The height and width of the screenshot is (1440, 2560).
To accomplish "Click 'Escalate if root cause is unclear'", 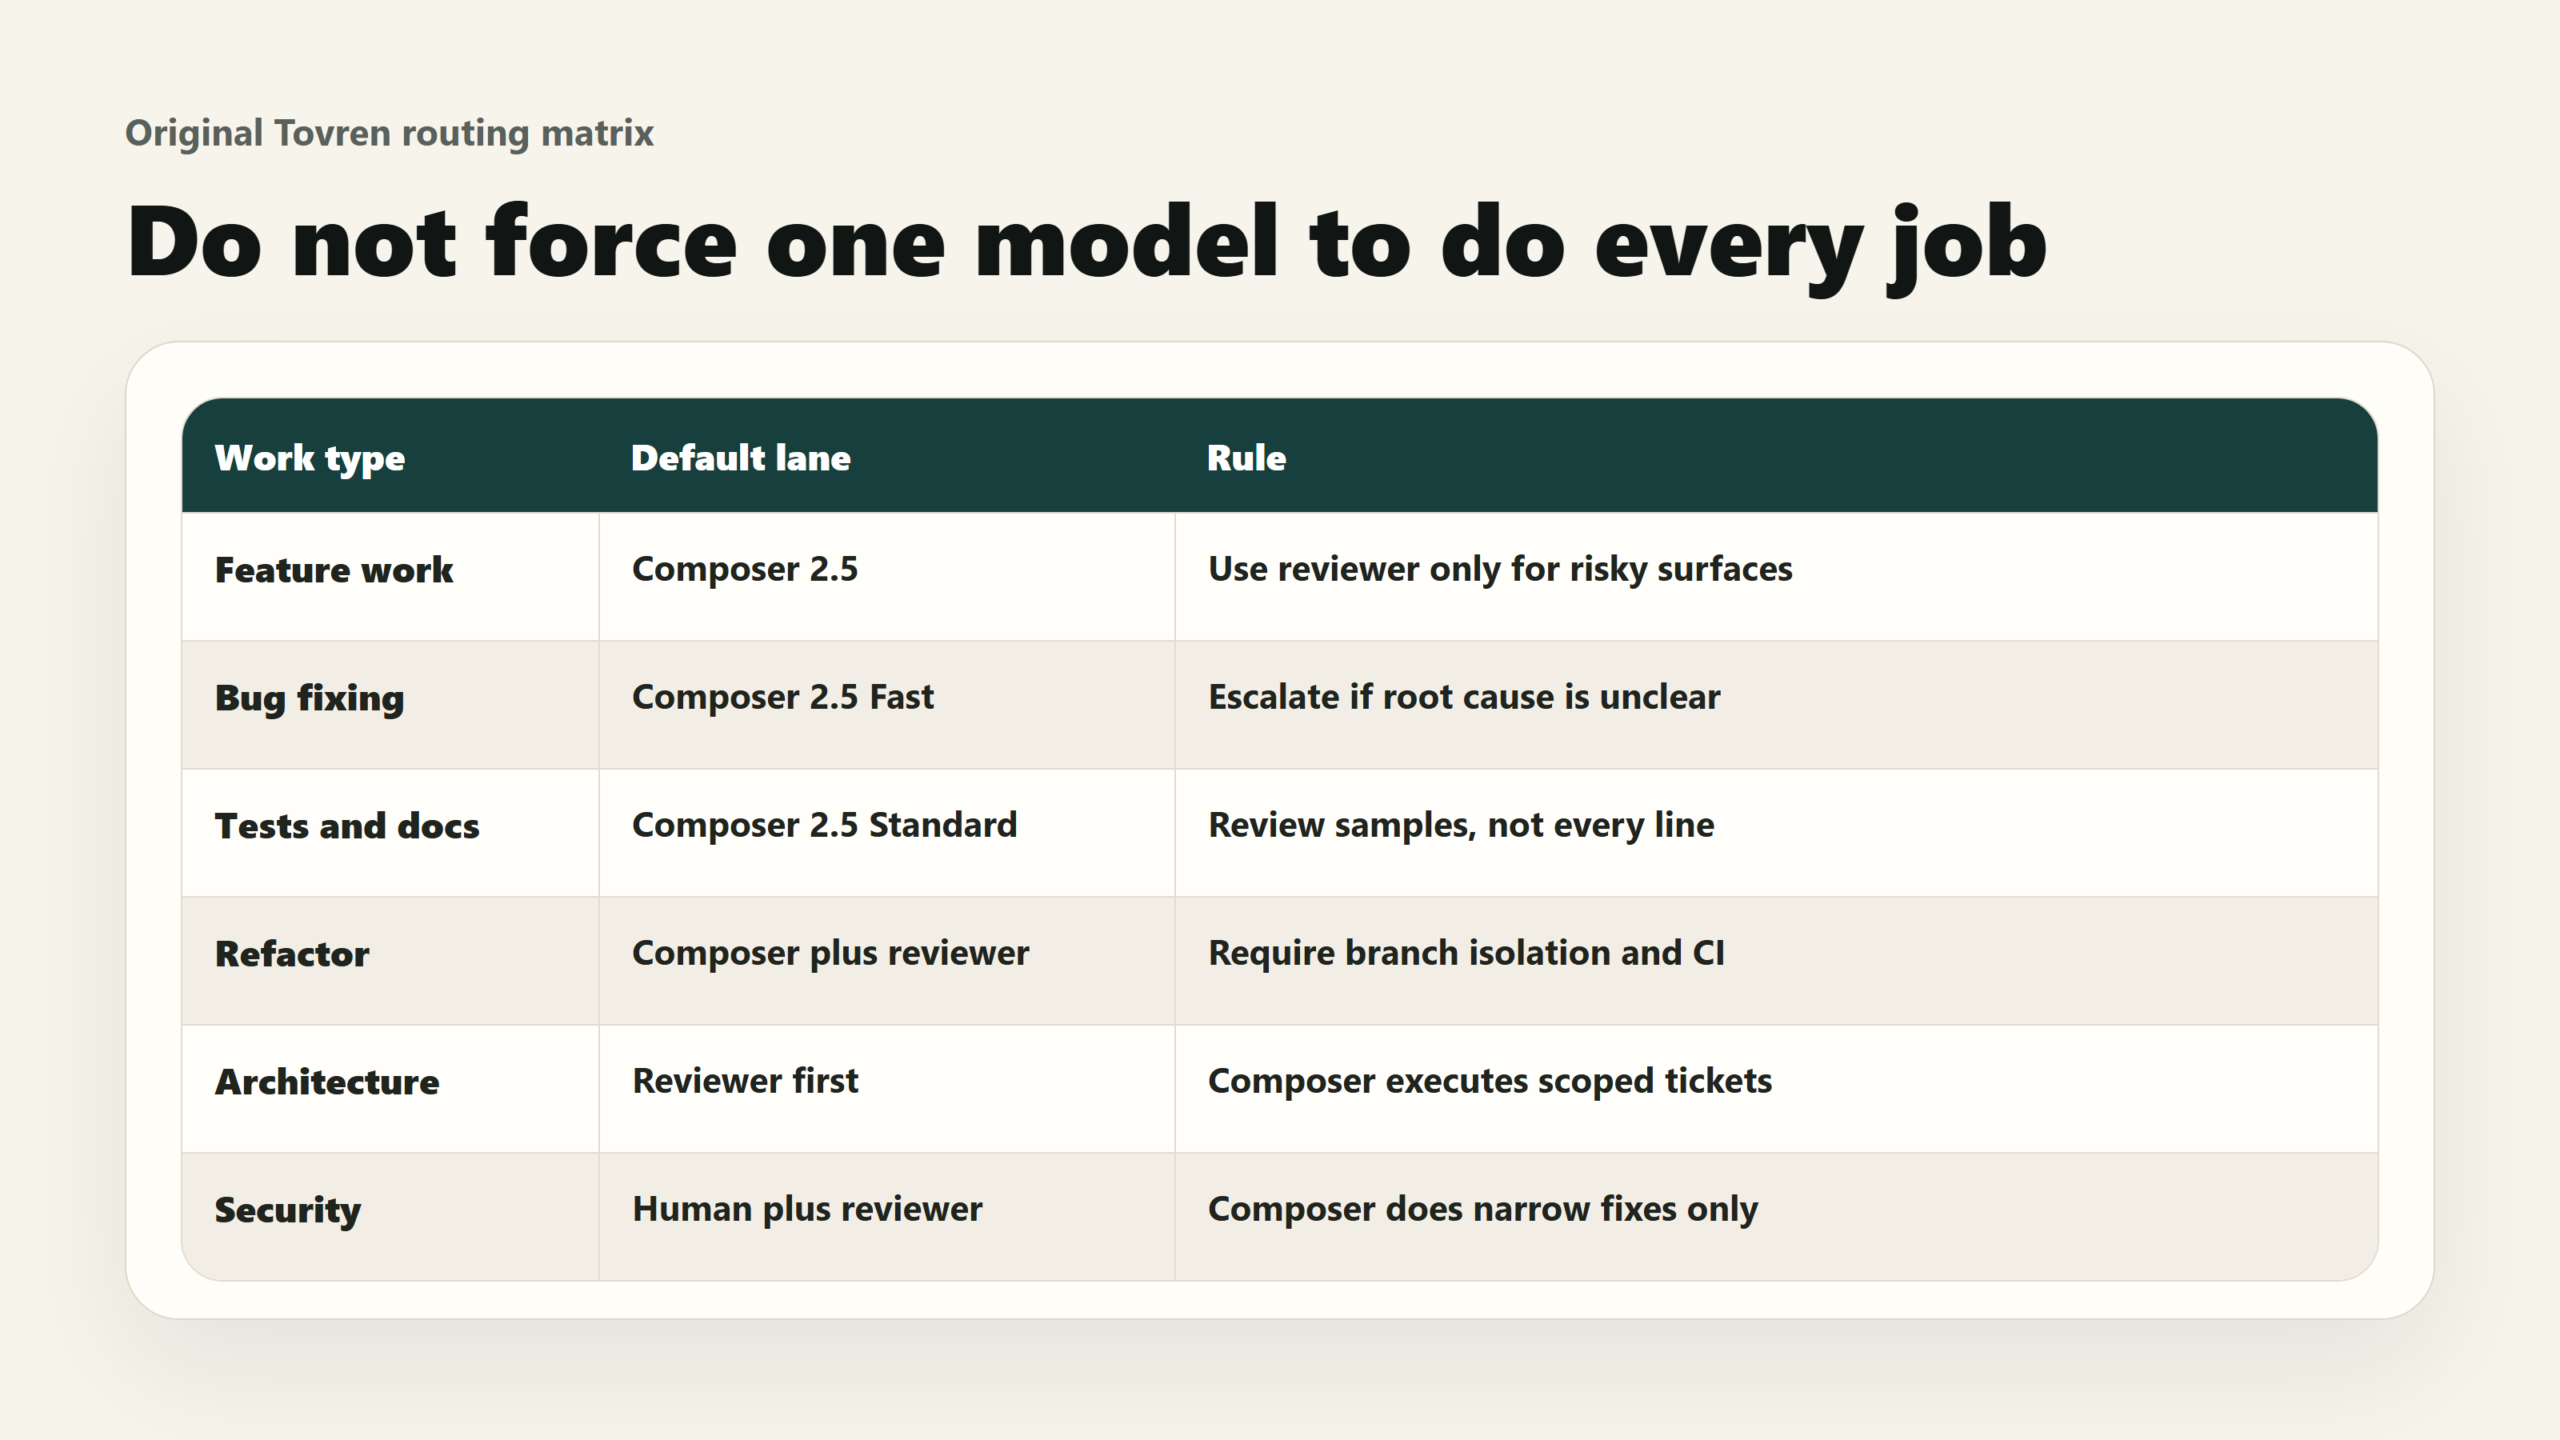I will 1464,697.
